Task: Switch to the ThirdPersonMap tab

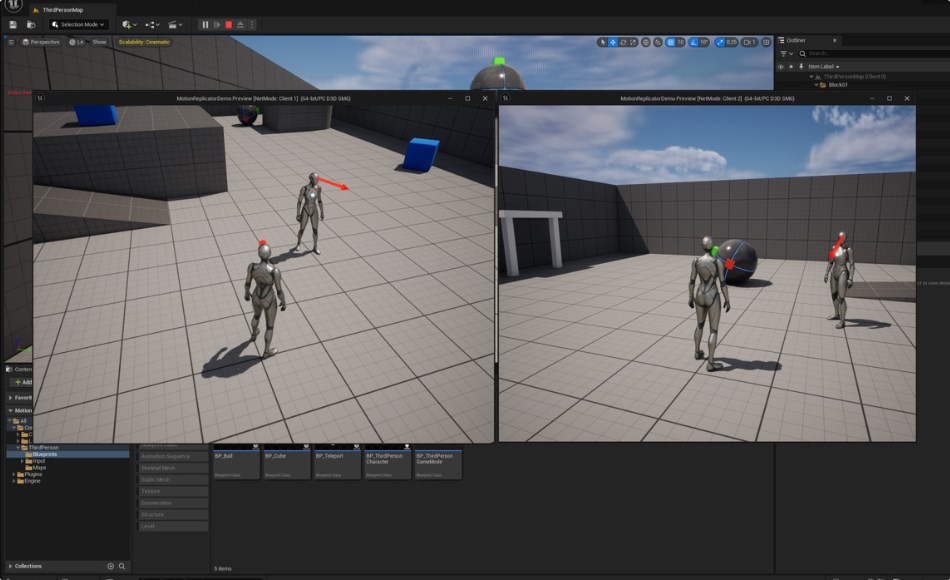Action: [x=58, y=10]
